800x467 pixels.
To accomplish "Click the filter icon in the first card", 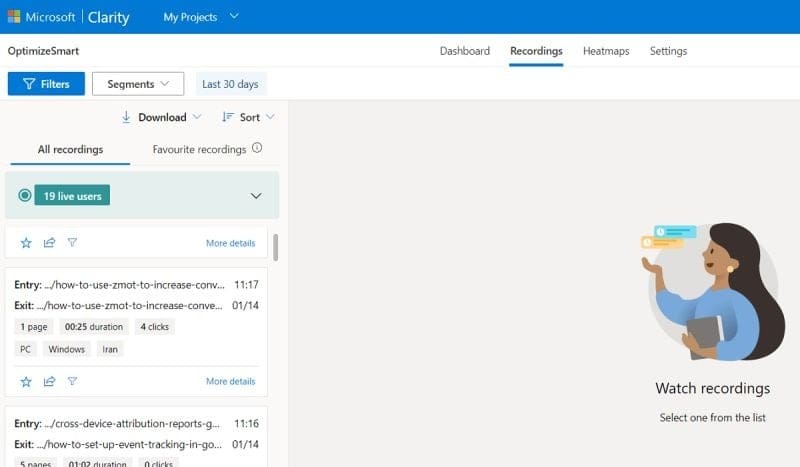I will tap(72, 242).
